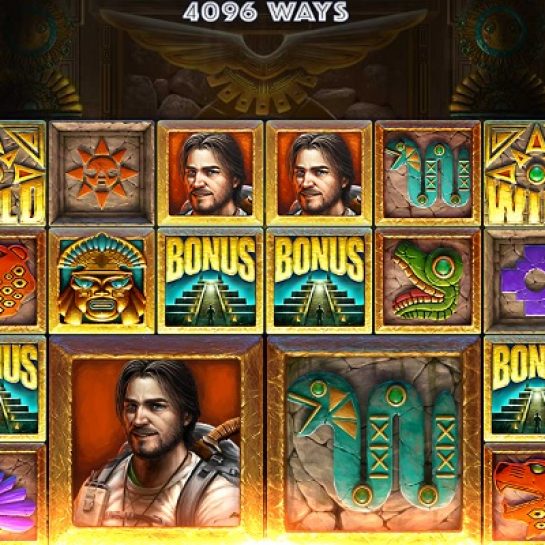Image resolution: width=545 pixels, height=545 pixels.
Task: Click the large teal snake symbol
Action: (374, 440)
